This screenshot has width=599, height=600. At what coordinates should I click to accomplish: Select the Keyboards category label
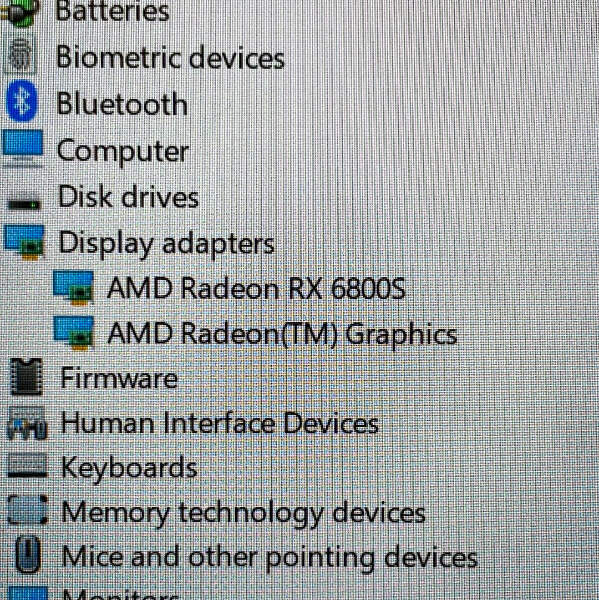coord(129,468)
